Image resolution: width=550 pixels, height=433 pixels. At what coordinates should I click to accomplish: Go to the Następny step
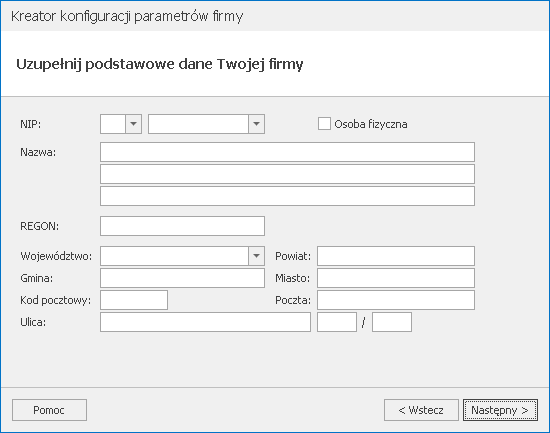coord(500,410)
